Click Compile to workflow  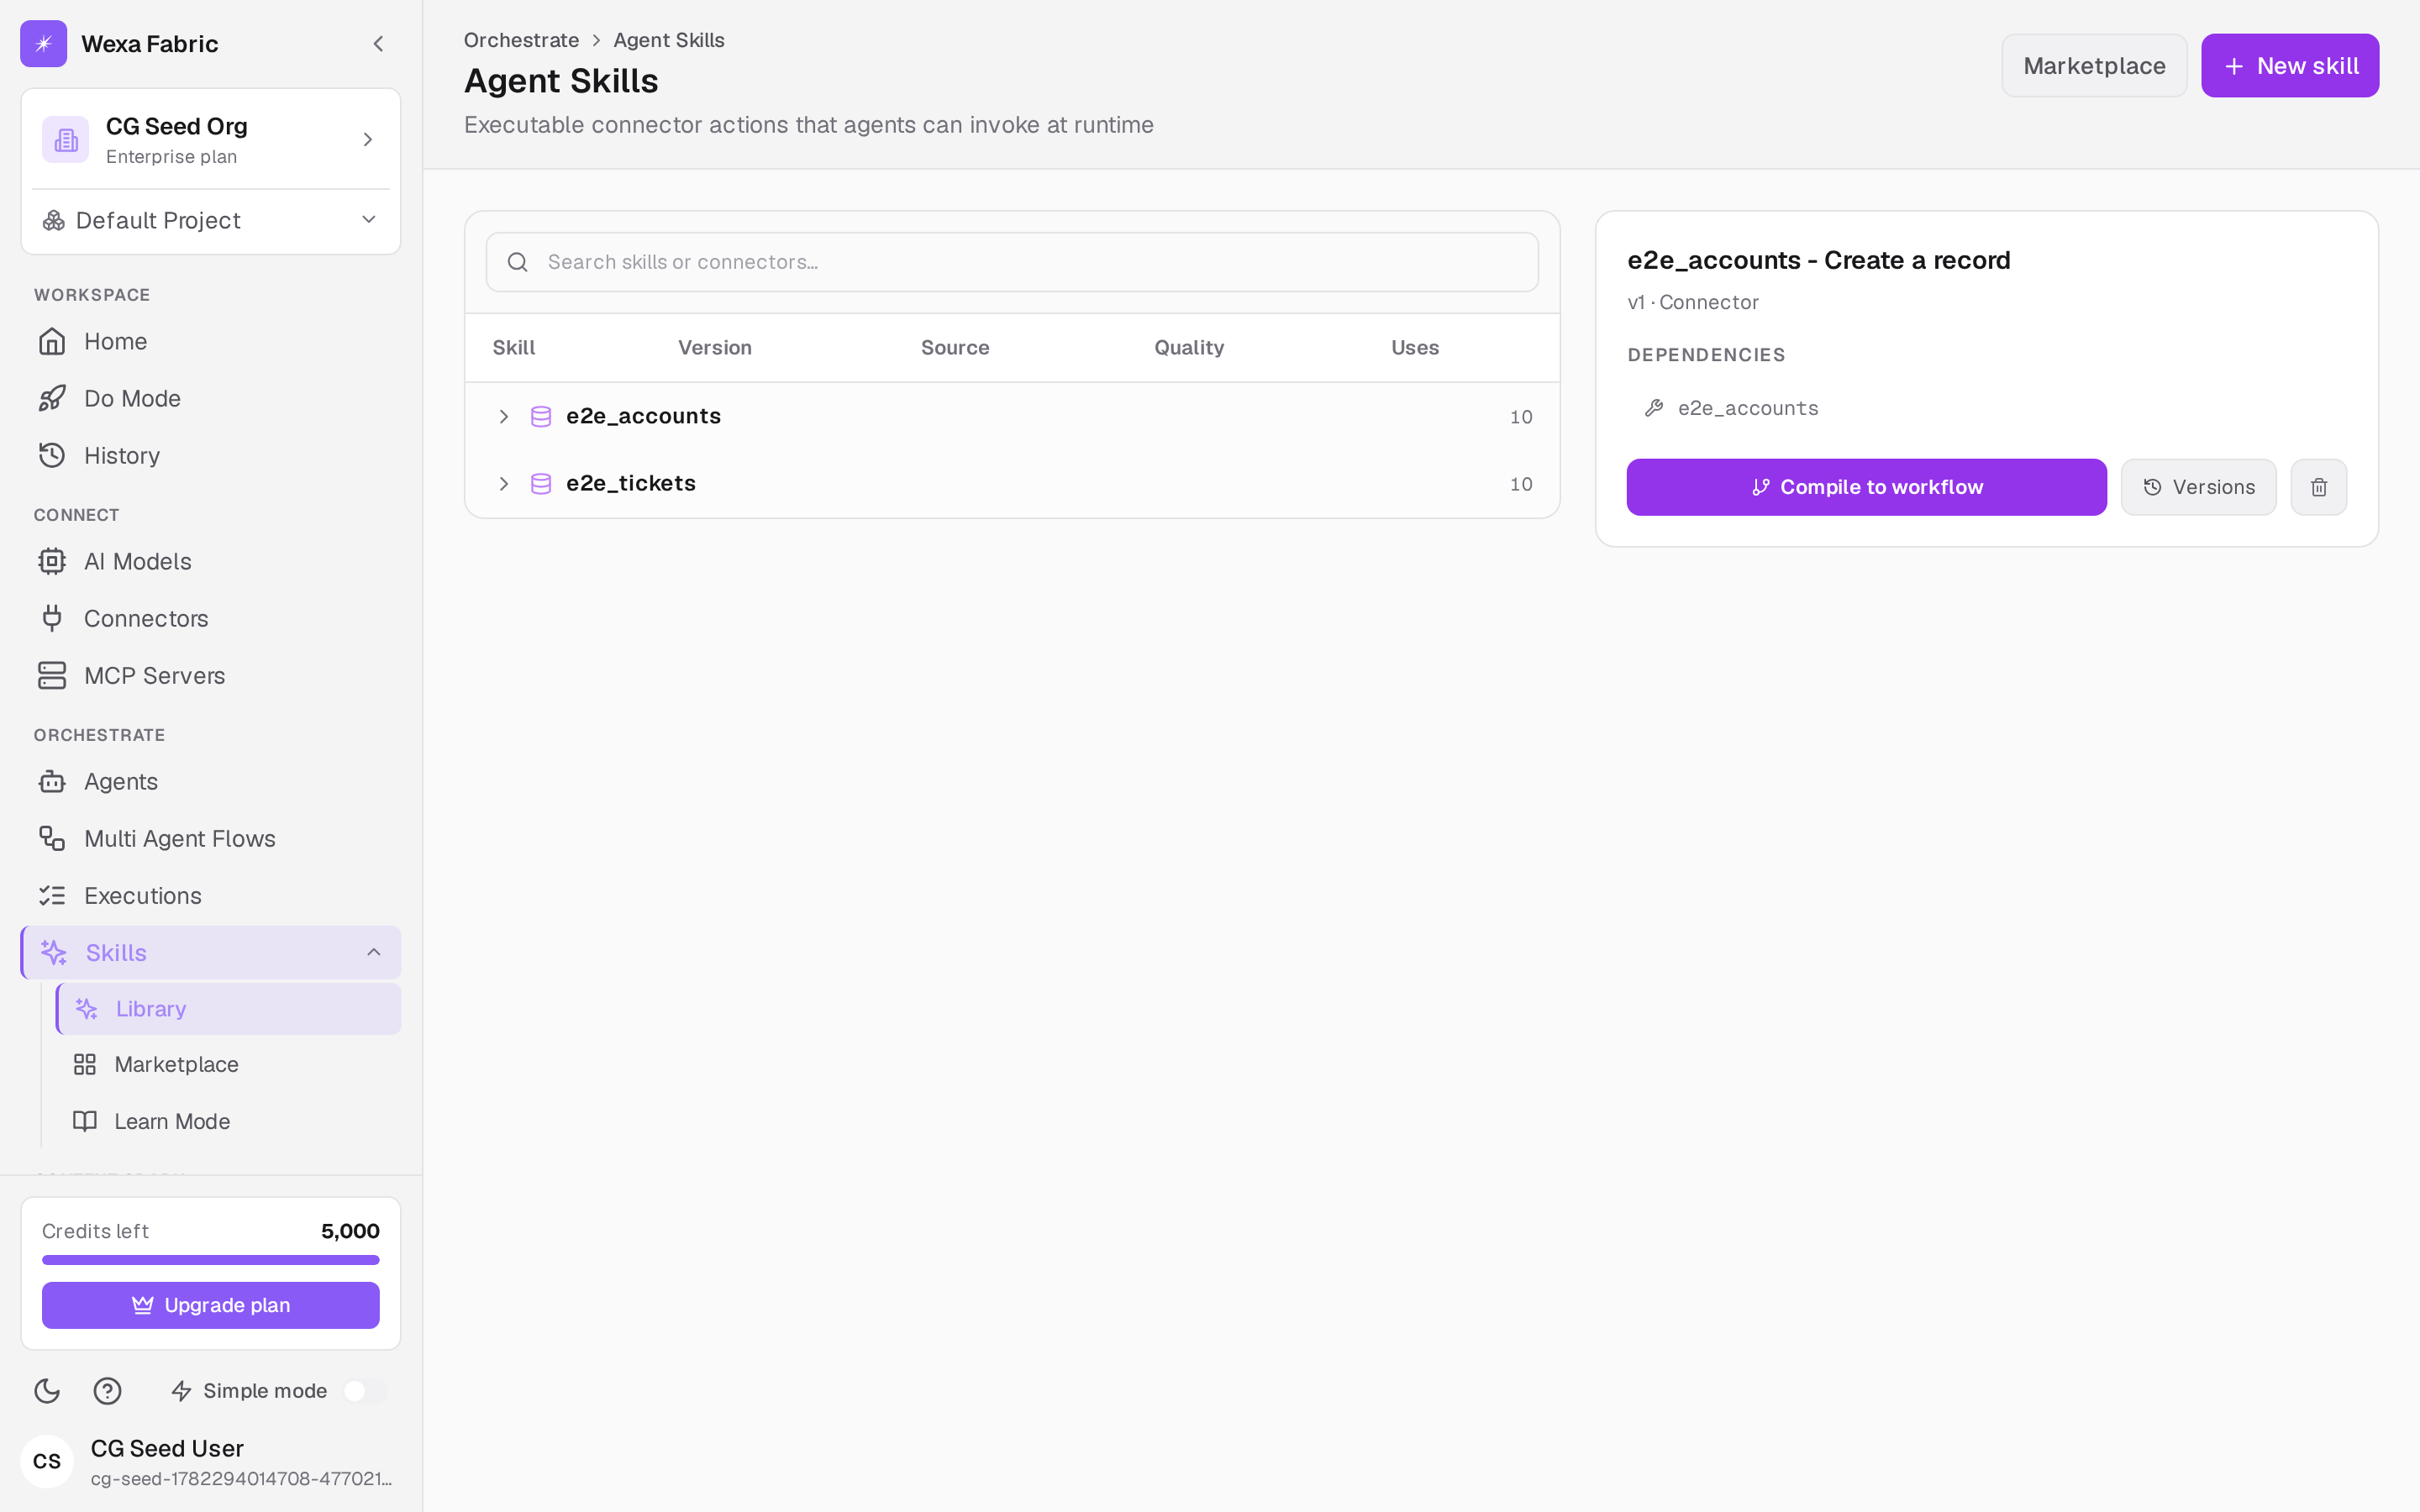pyautogui.click(x=1866, y=487)
